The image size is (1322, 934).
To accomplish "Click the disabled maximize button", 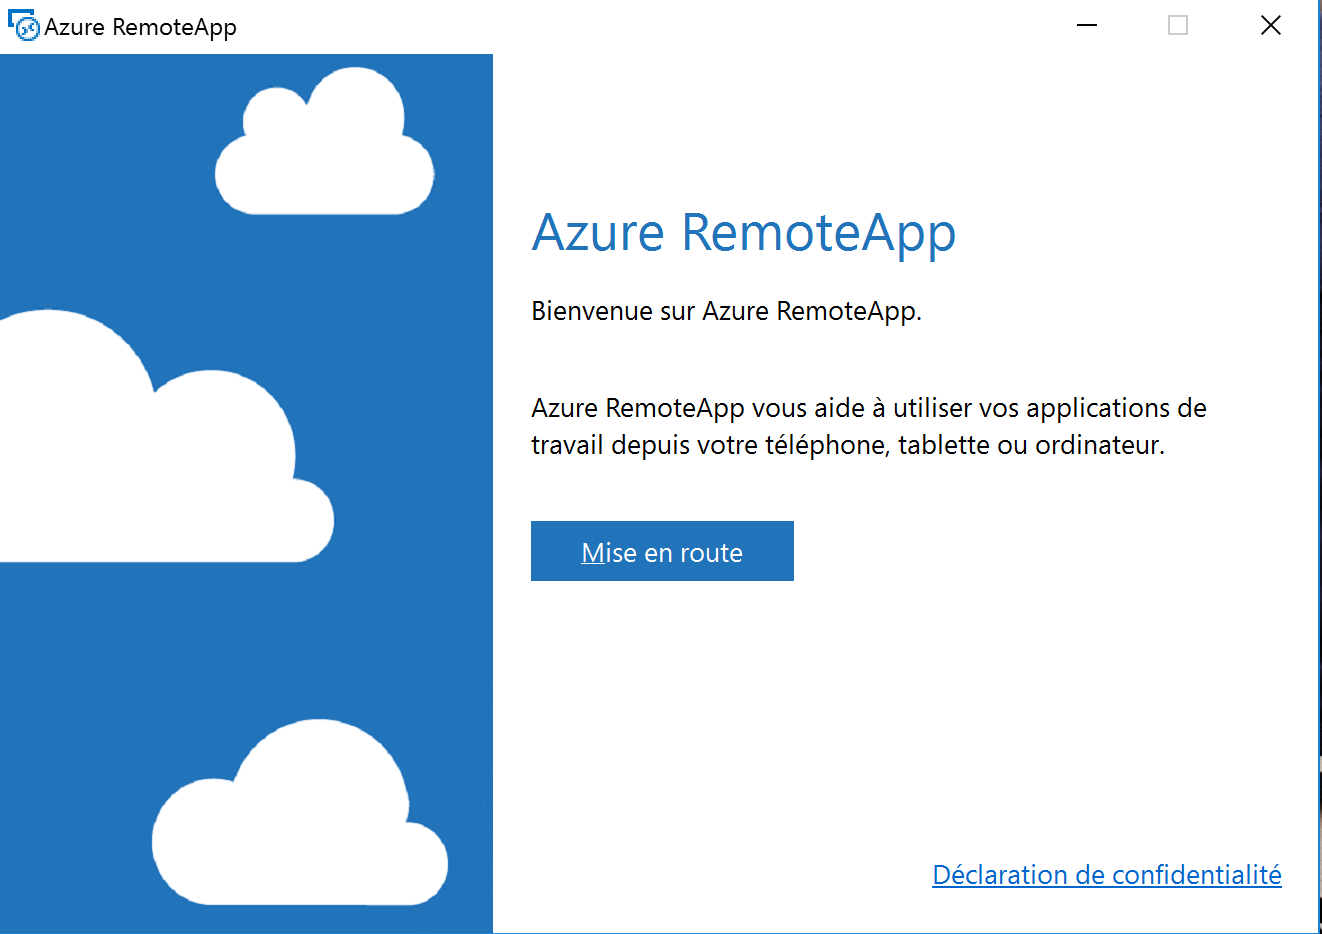I will coord(1178,26).
